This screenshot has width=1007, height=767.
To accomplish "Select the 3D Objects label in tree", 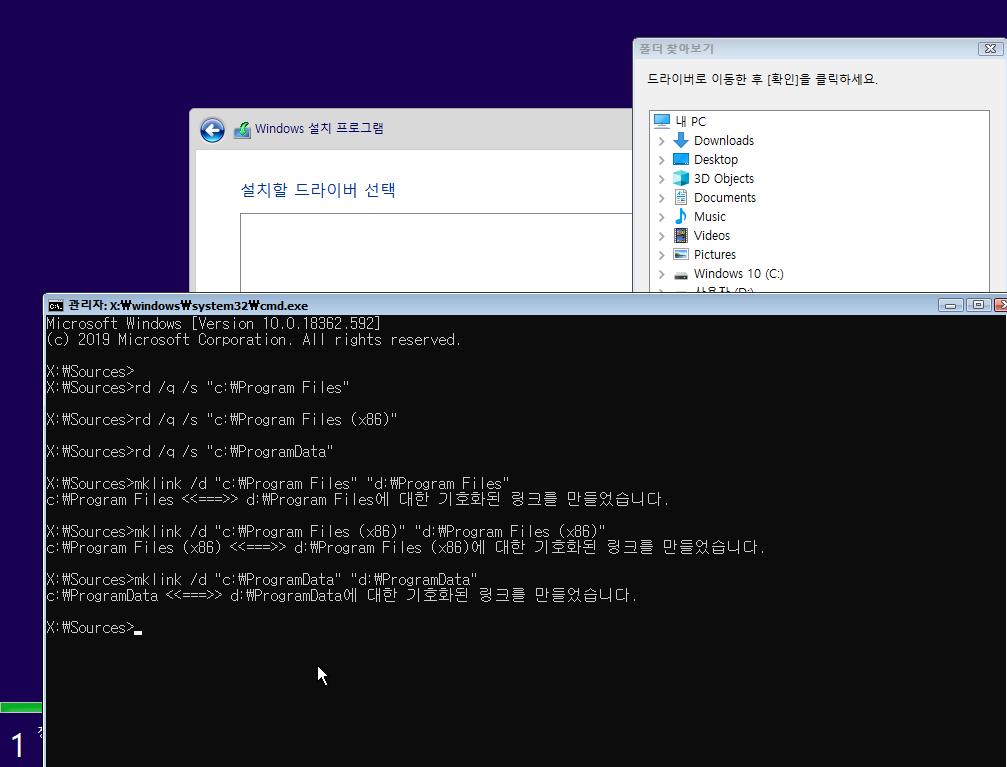I will click(x=724, y=179).
